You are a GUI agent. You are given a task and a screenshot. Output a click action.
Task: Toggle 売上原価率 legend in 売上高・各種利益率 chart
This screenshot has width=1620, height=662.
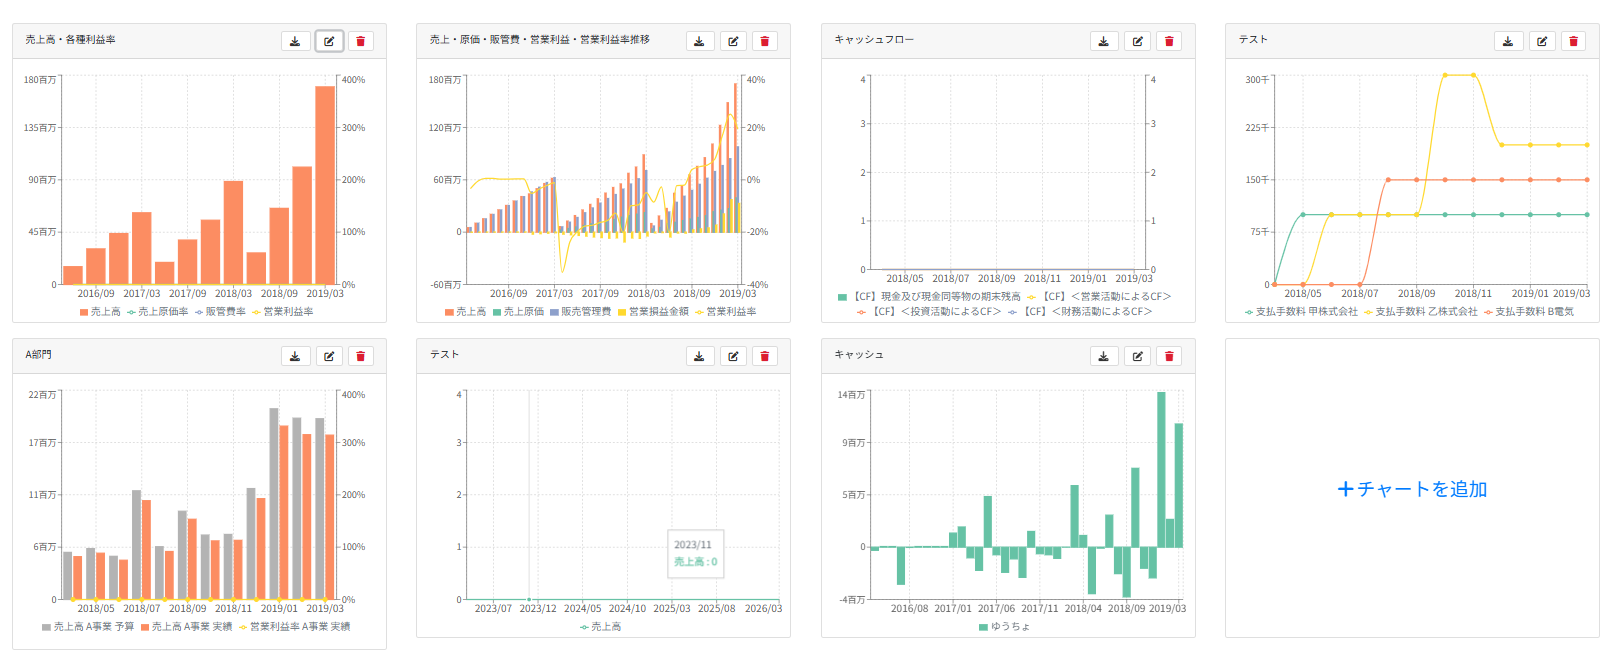coord(157,312)
